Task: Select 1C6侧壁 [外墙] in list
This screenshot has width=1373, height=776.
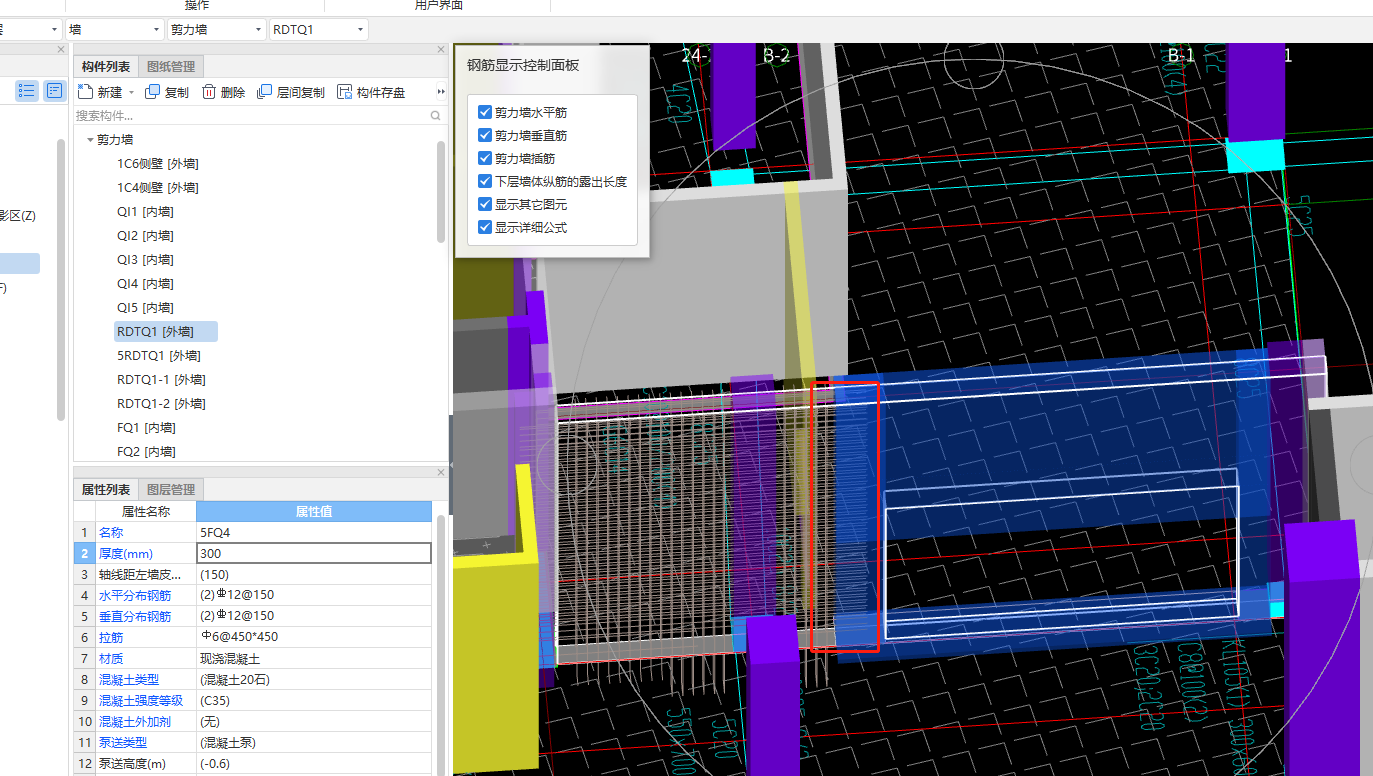Action: click(158, 164)
